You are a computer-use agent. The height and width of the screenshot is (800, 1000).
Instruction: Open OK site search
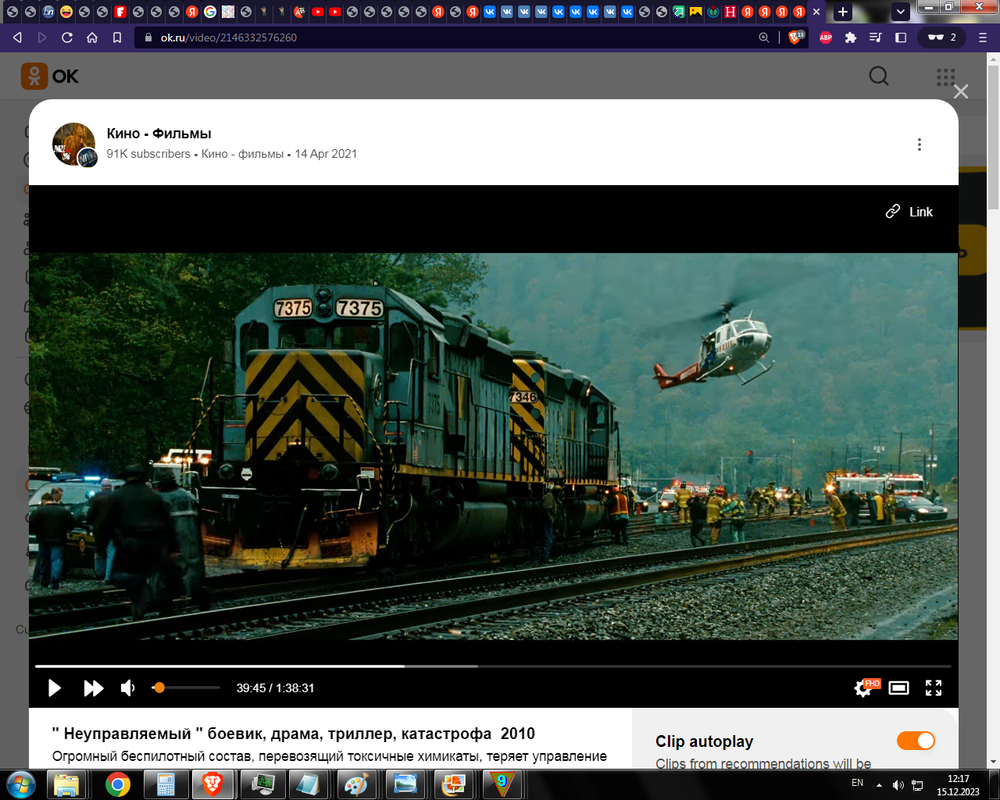point(879,76)
